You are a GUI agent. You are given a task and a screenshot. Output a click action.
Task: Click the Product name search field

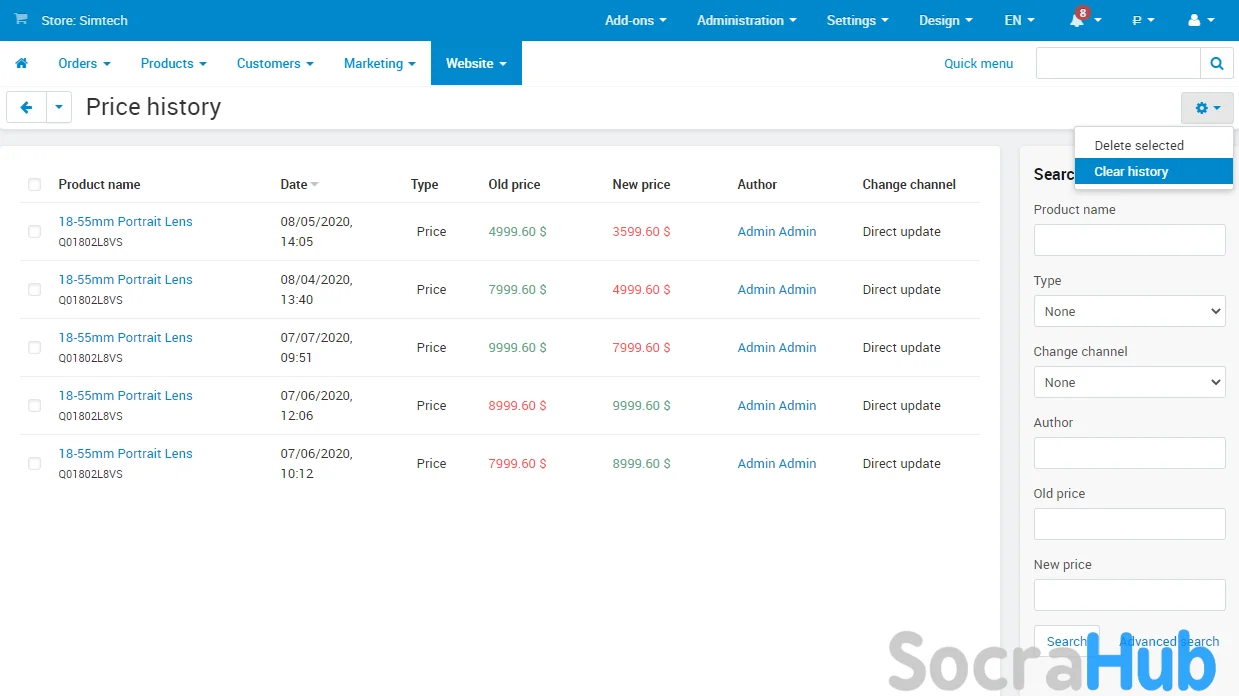(x=1129, y=240)
